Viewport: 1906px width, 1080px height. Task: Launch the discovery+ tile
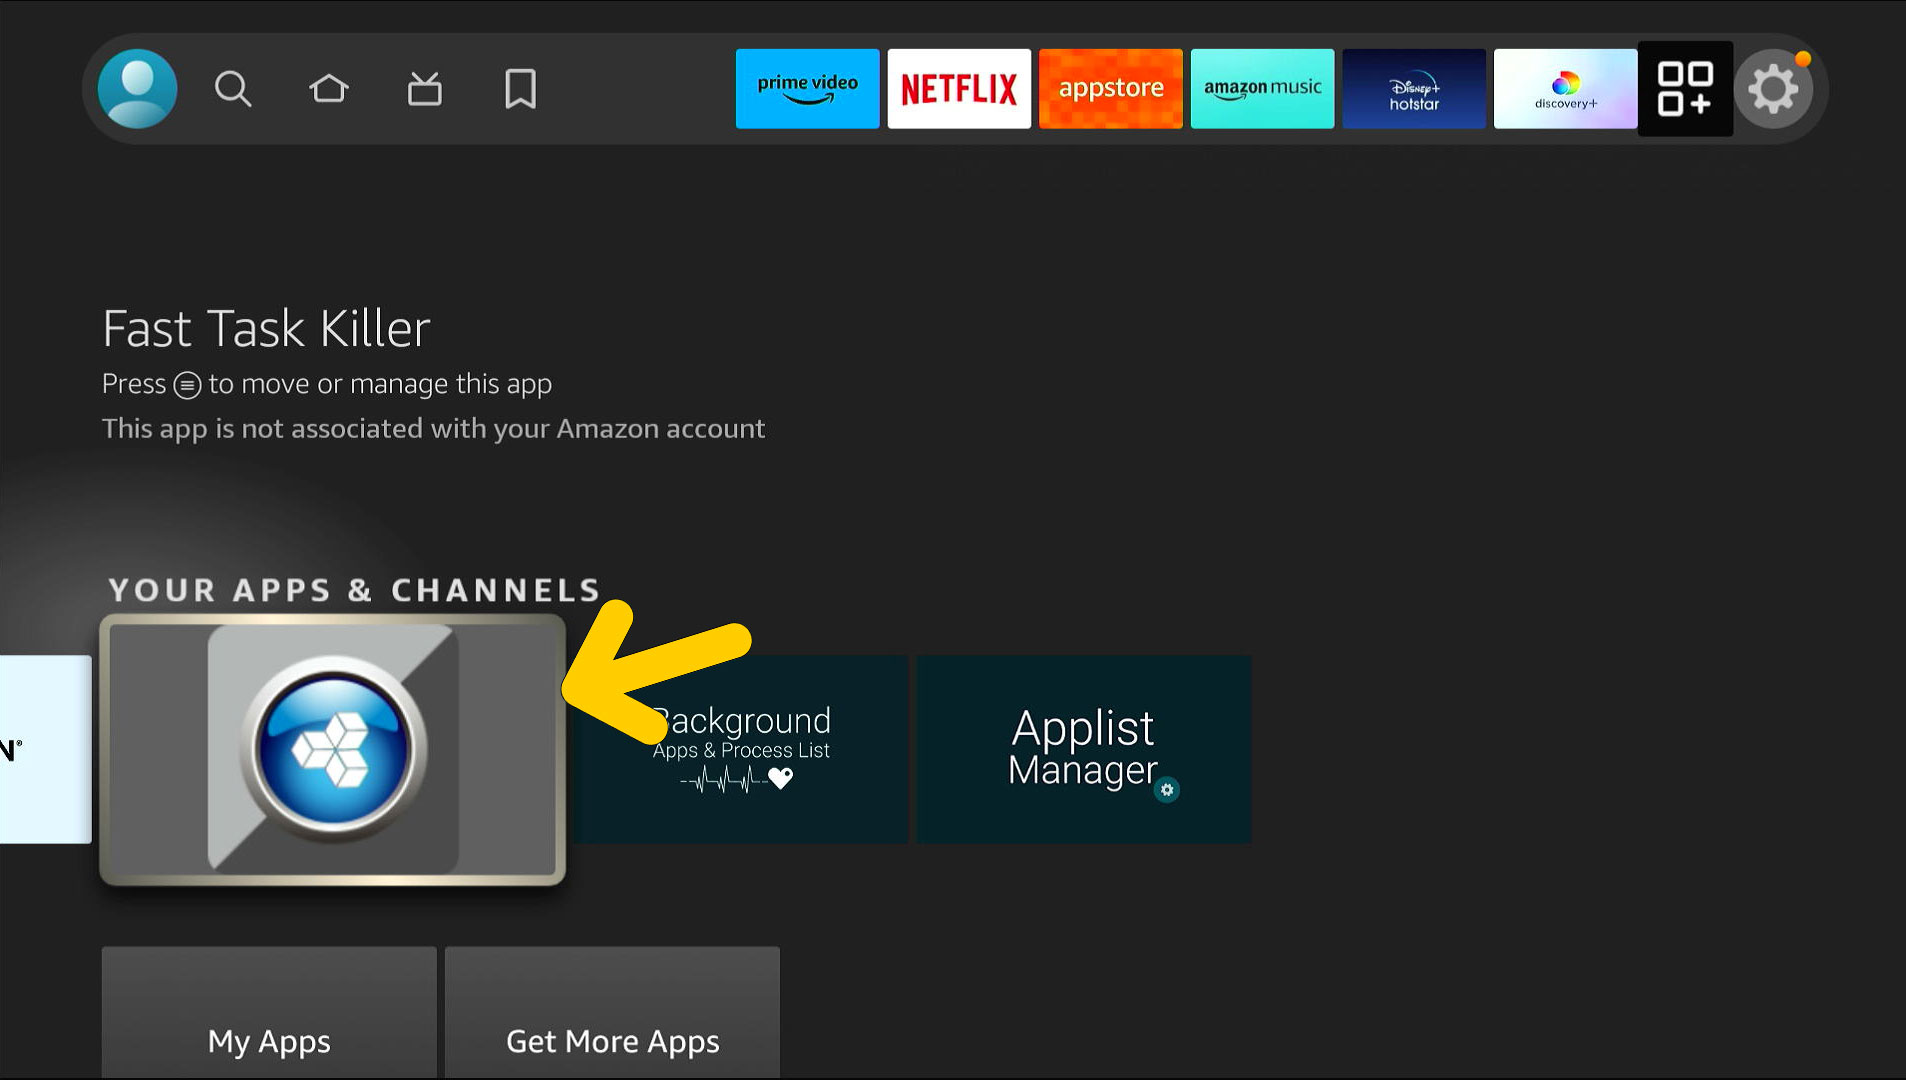pyautogui.click(x=1566, y=89)
